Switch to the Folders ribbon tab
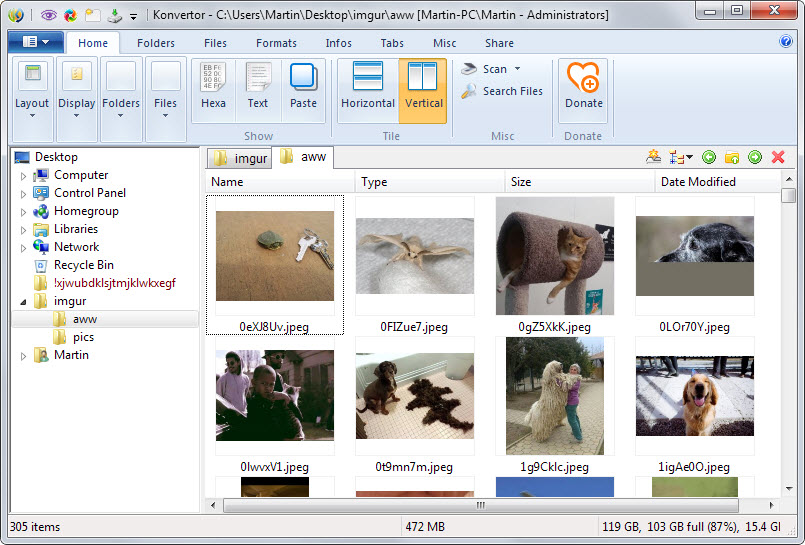The width and height of the screenshot is (805, 545). pyautogui.click(x=156, y=43)
